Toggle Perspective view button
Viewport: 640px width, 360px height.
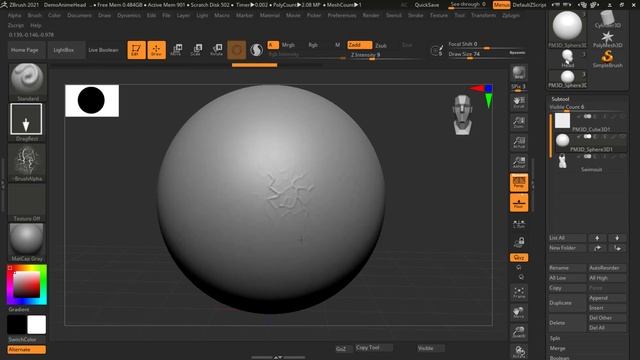(x=519, y=182)
